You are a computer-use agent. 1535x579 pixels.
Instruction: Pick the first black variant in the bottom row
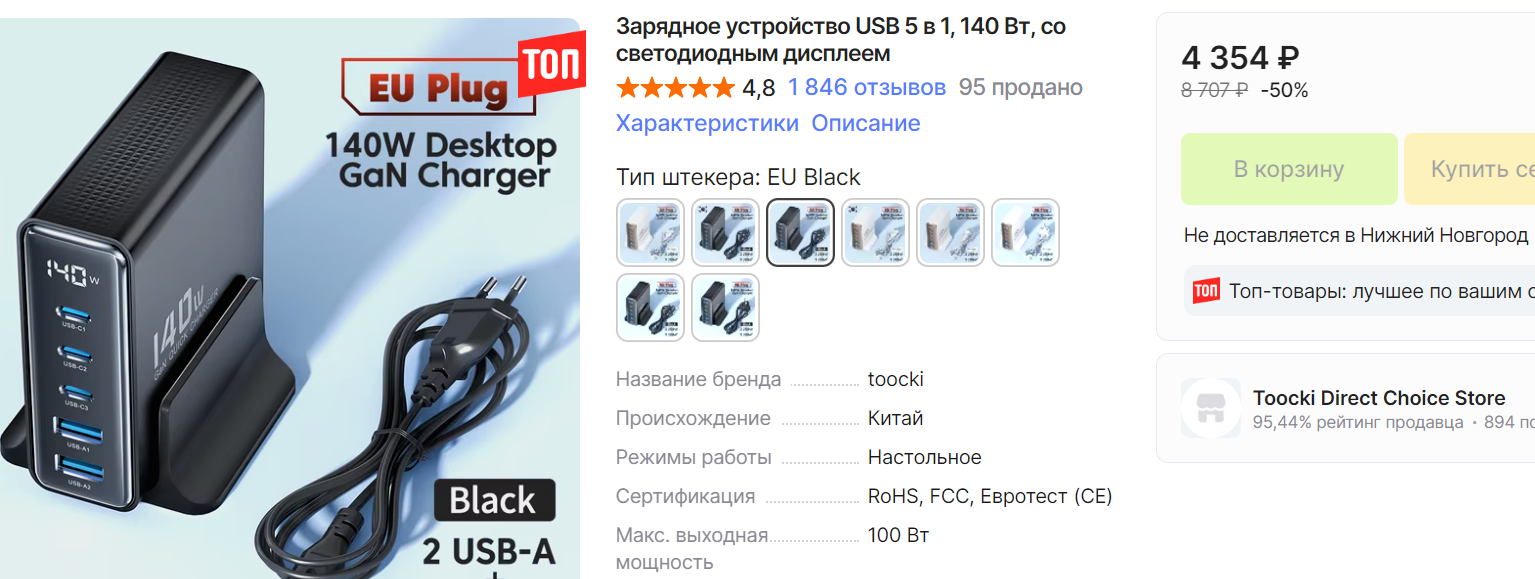coord(650,307)
